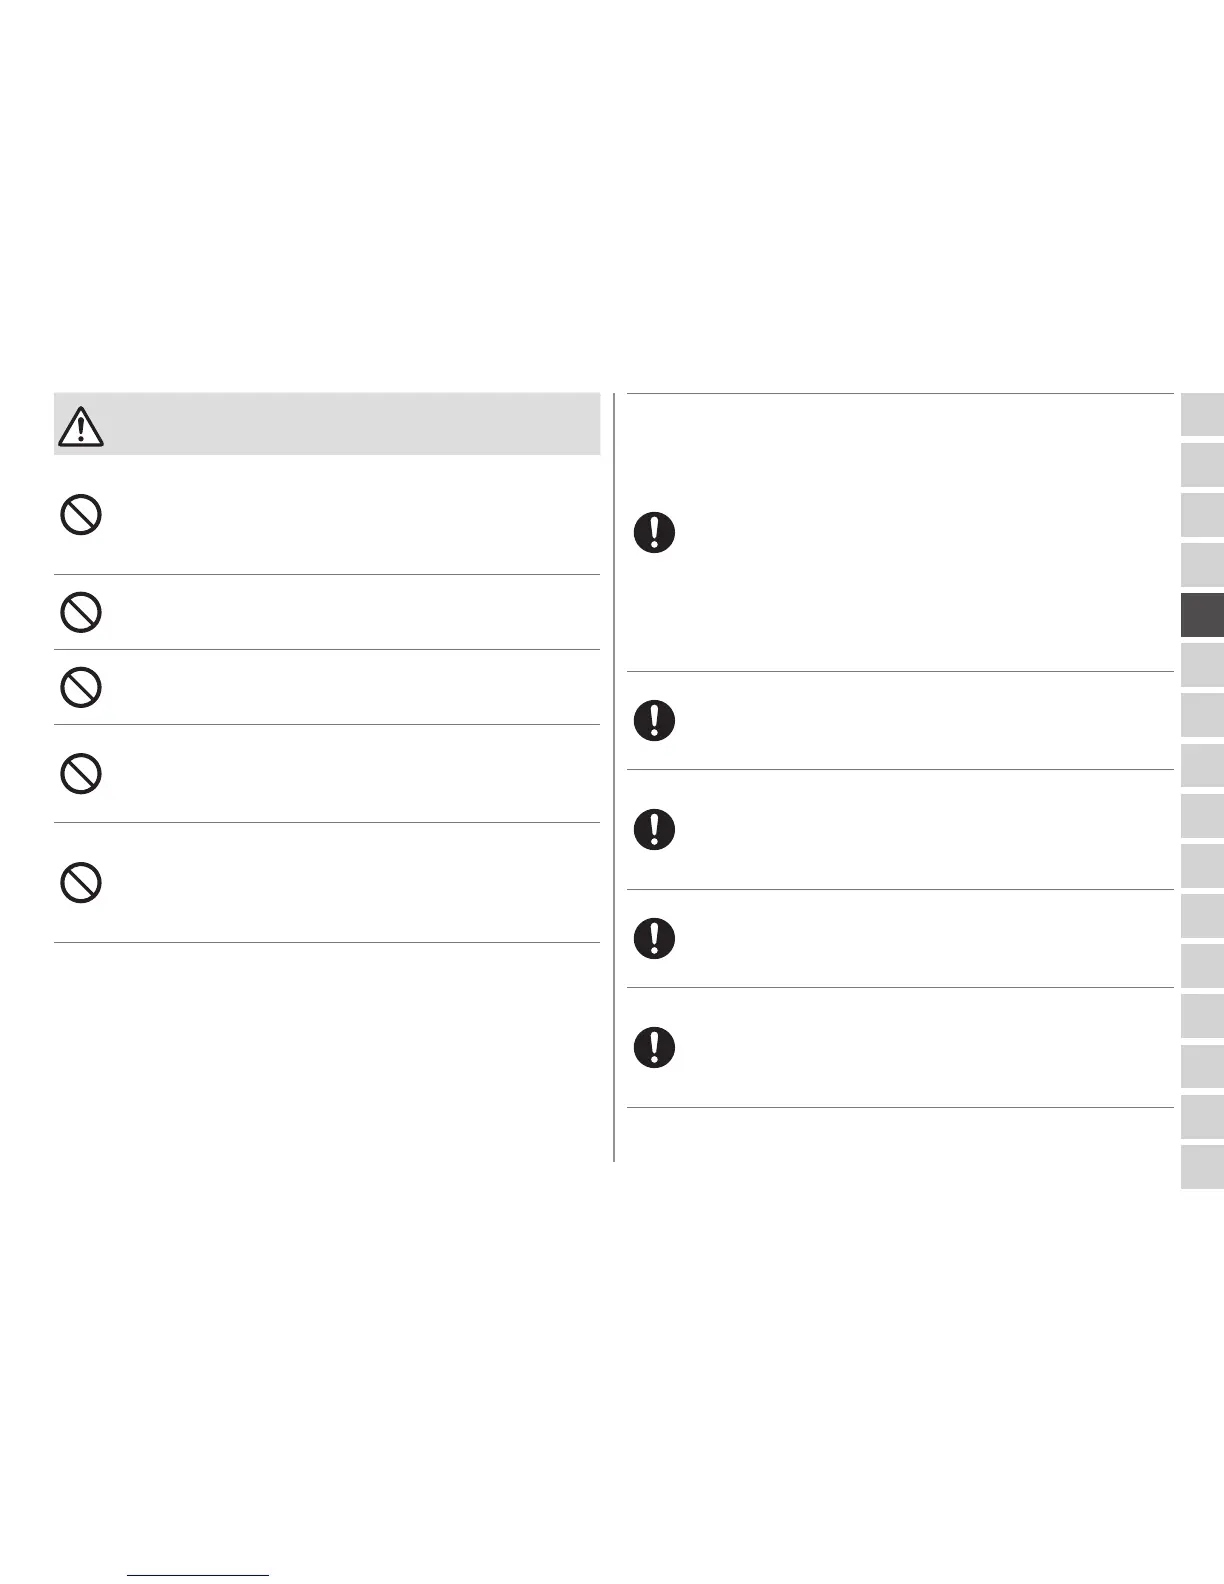Select the second gray side tab from top
This screenshot has height=1584, width=1224.
(x=1202, y=464)
